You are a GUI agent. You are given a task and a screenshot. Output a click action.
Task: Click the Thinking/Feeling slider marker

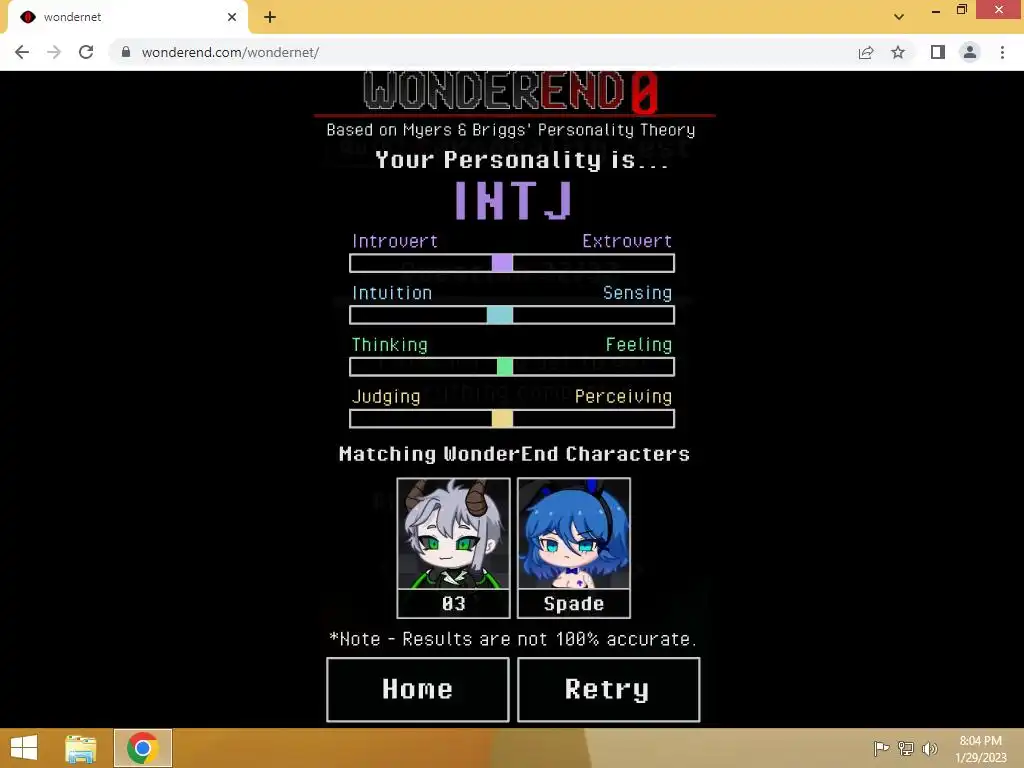[505, 366]
